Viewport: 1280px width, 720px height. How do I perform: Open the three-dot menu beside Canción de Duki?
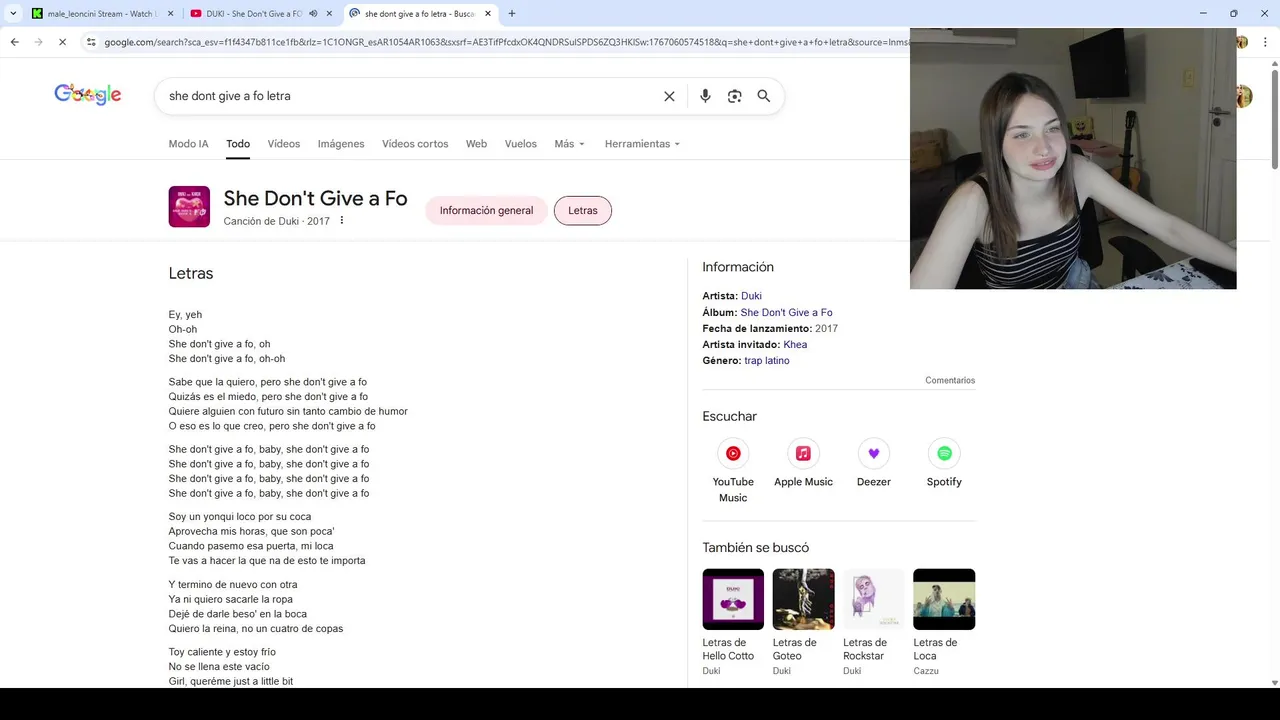tap(341, 220)
